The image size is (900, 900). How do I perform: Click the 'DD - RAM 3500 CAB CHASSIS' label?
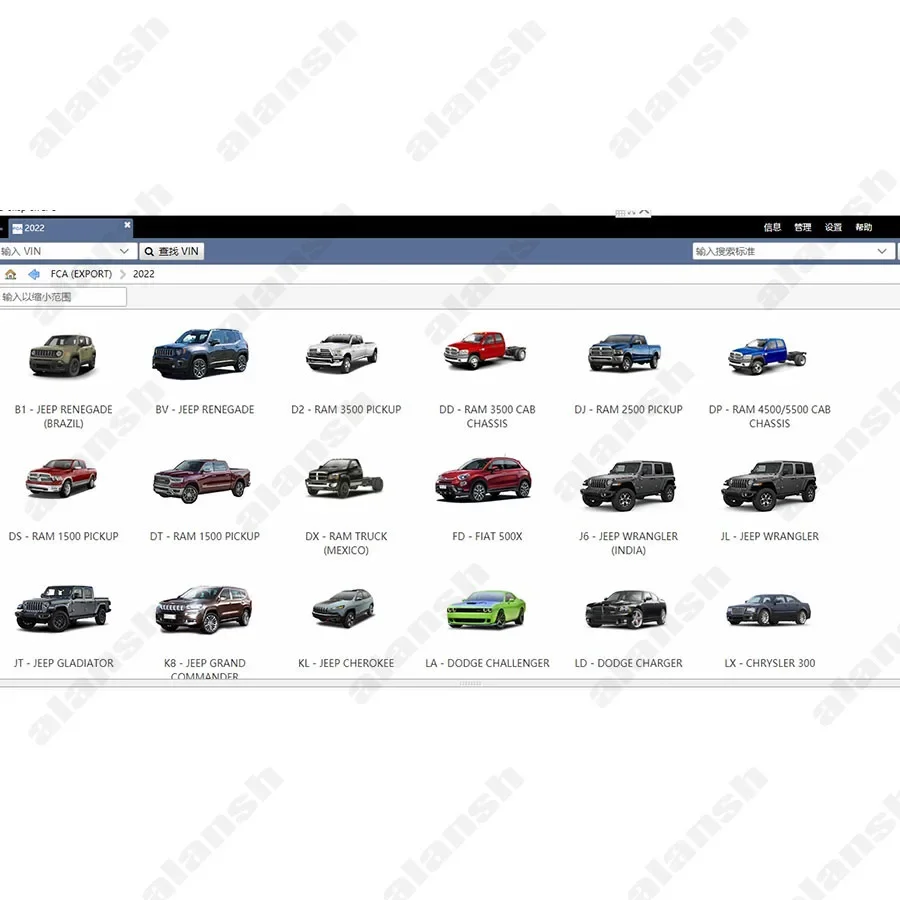click(x=487, y=416)
